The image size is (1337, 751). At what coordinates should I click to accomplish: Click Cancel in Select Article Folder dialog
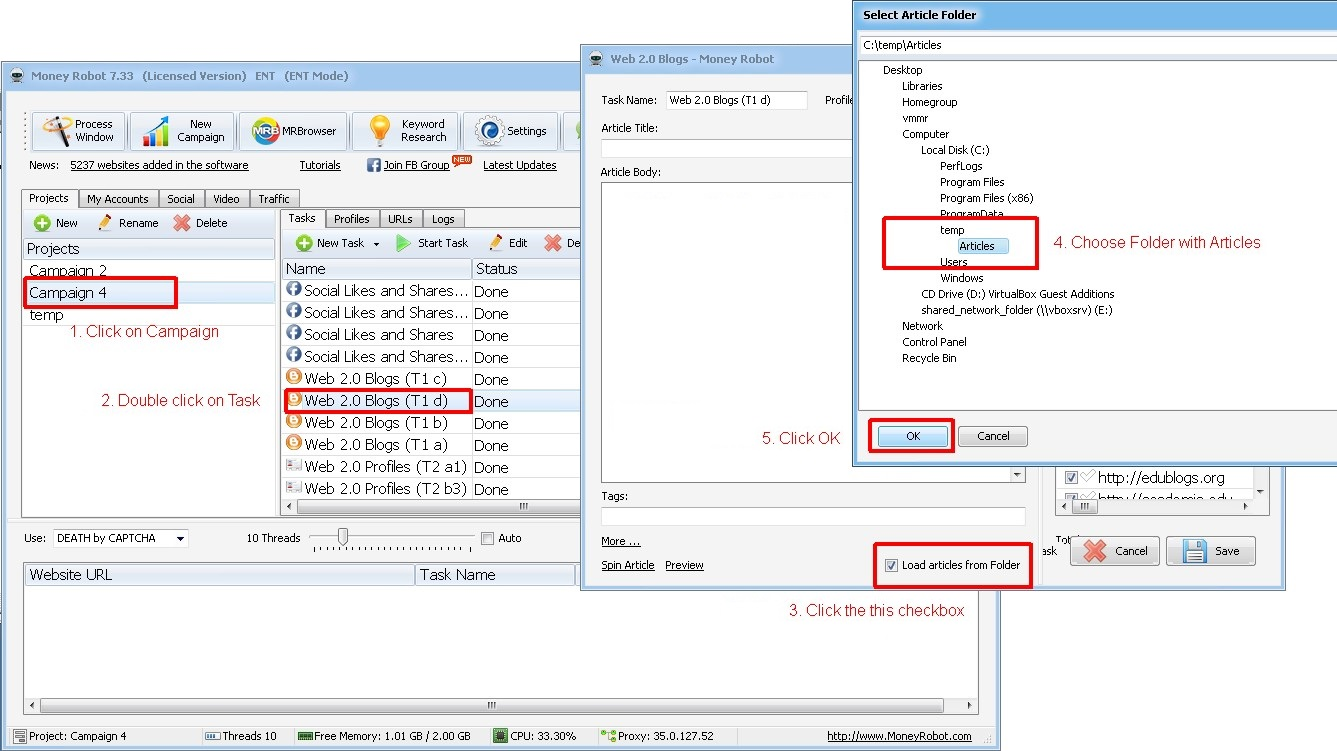pyautogui.click(x=993, y=436)
